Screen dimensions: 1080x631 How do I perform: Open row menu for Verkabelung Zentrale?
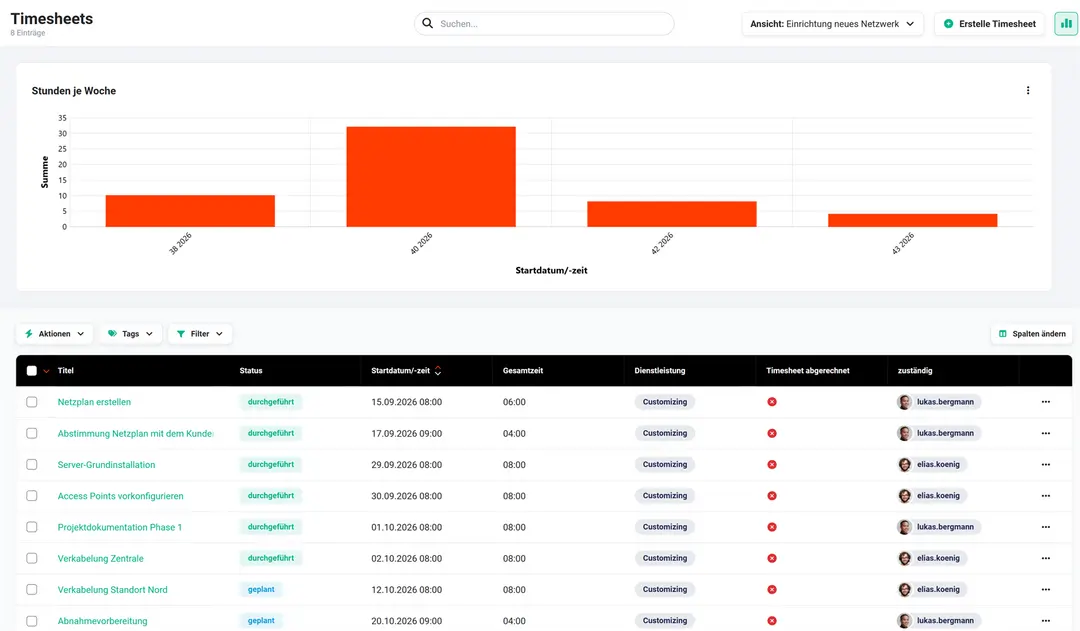pos(1046,558)
